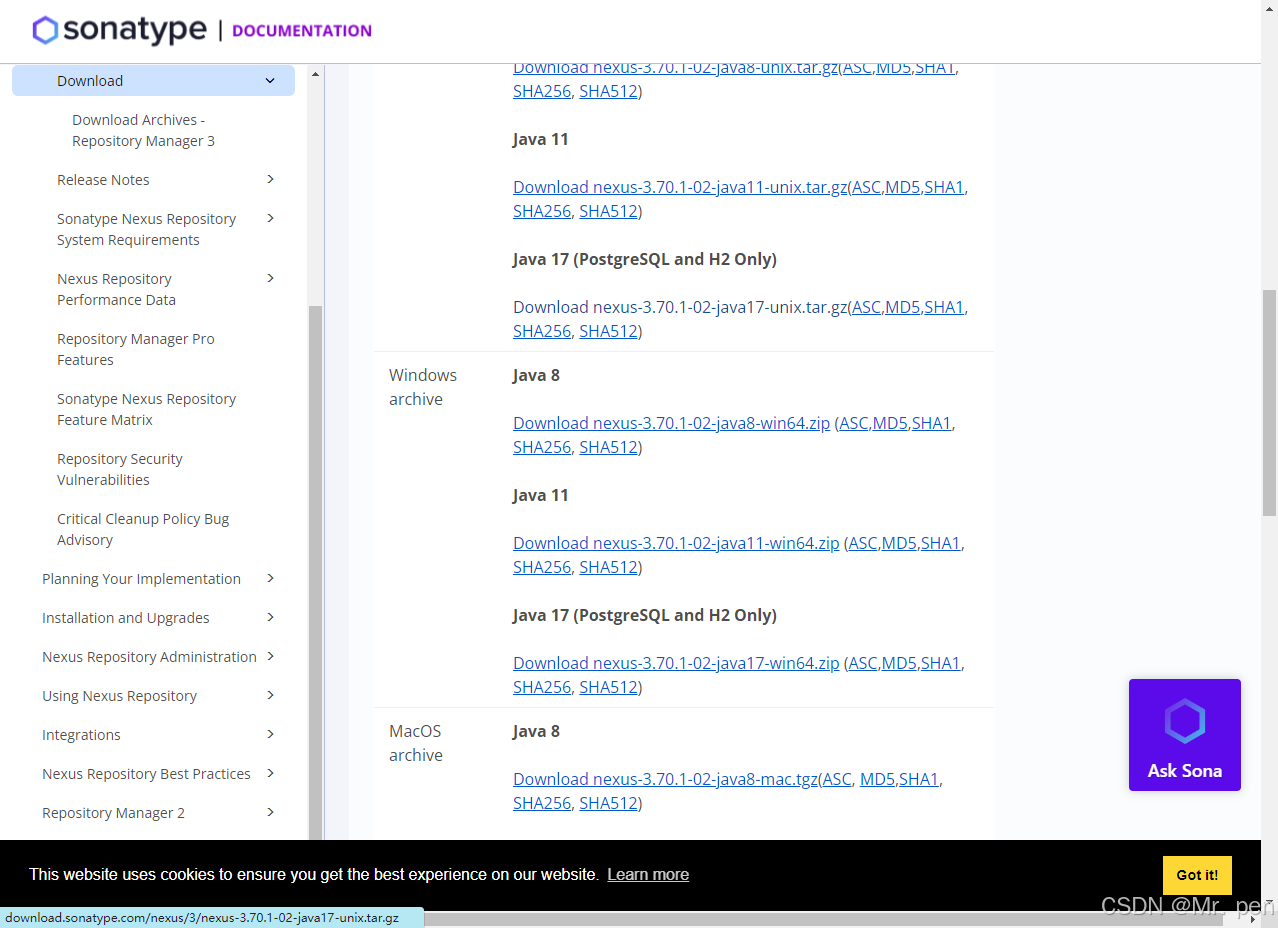Open SHA512 link for java11-win64.zip

click(608, 567)
